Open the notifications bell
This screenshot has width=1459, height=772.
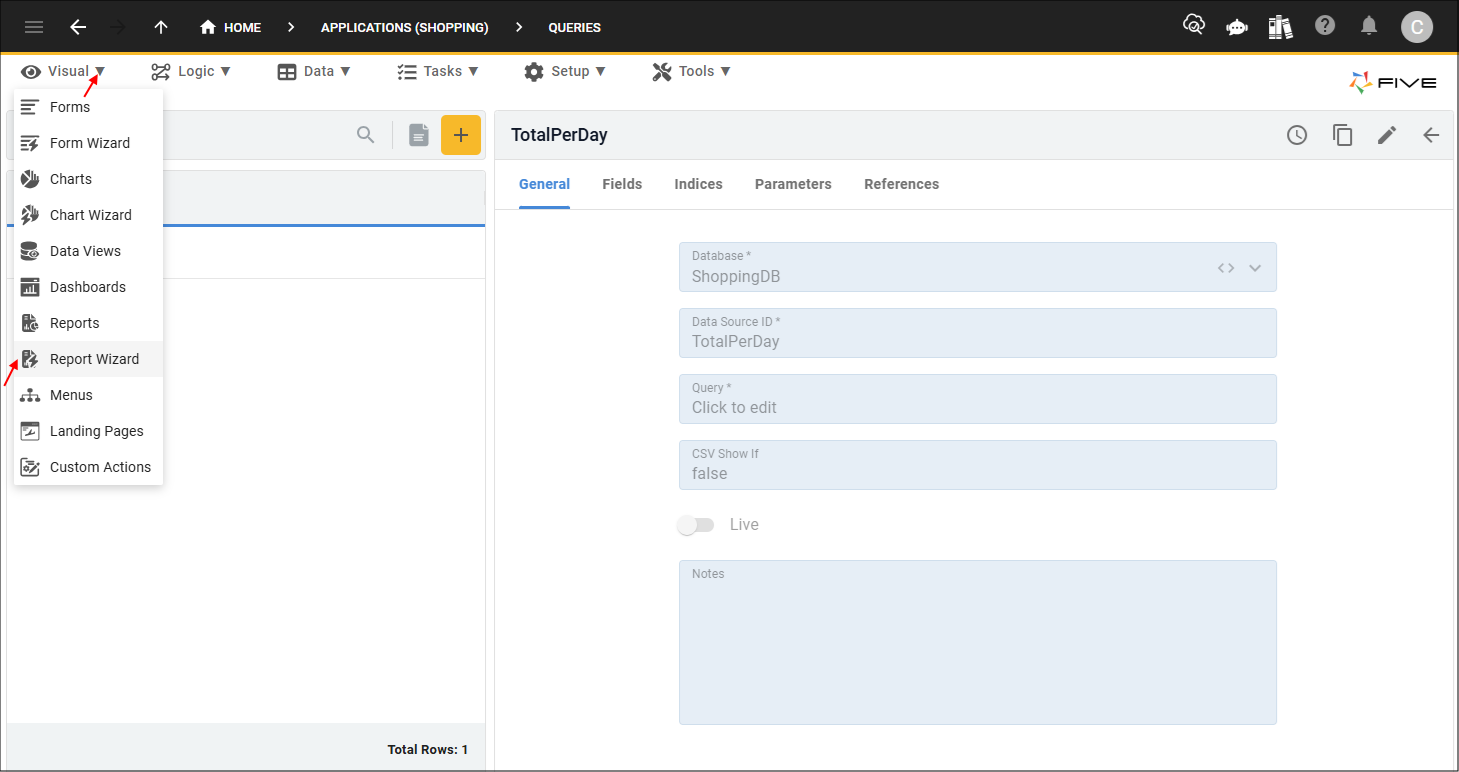[x=1369, y=26]
